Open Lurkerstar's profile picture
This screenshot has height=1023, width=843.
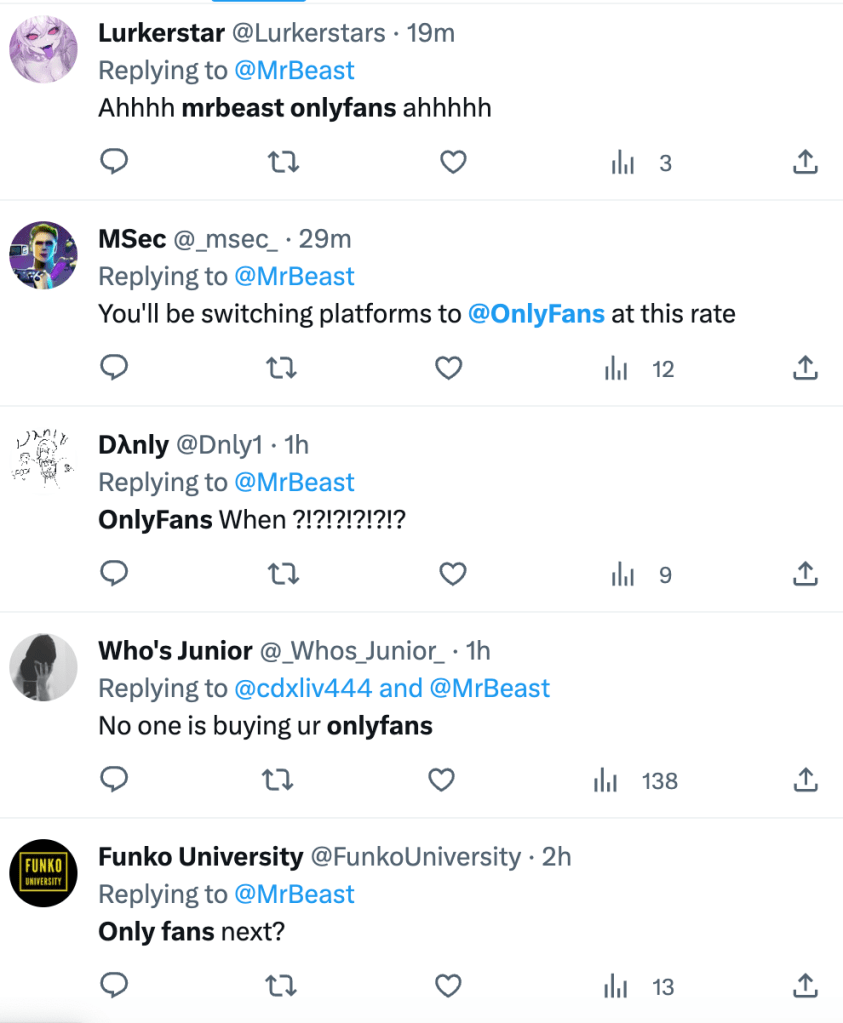[43, 49]
